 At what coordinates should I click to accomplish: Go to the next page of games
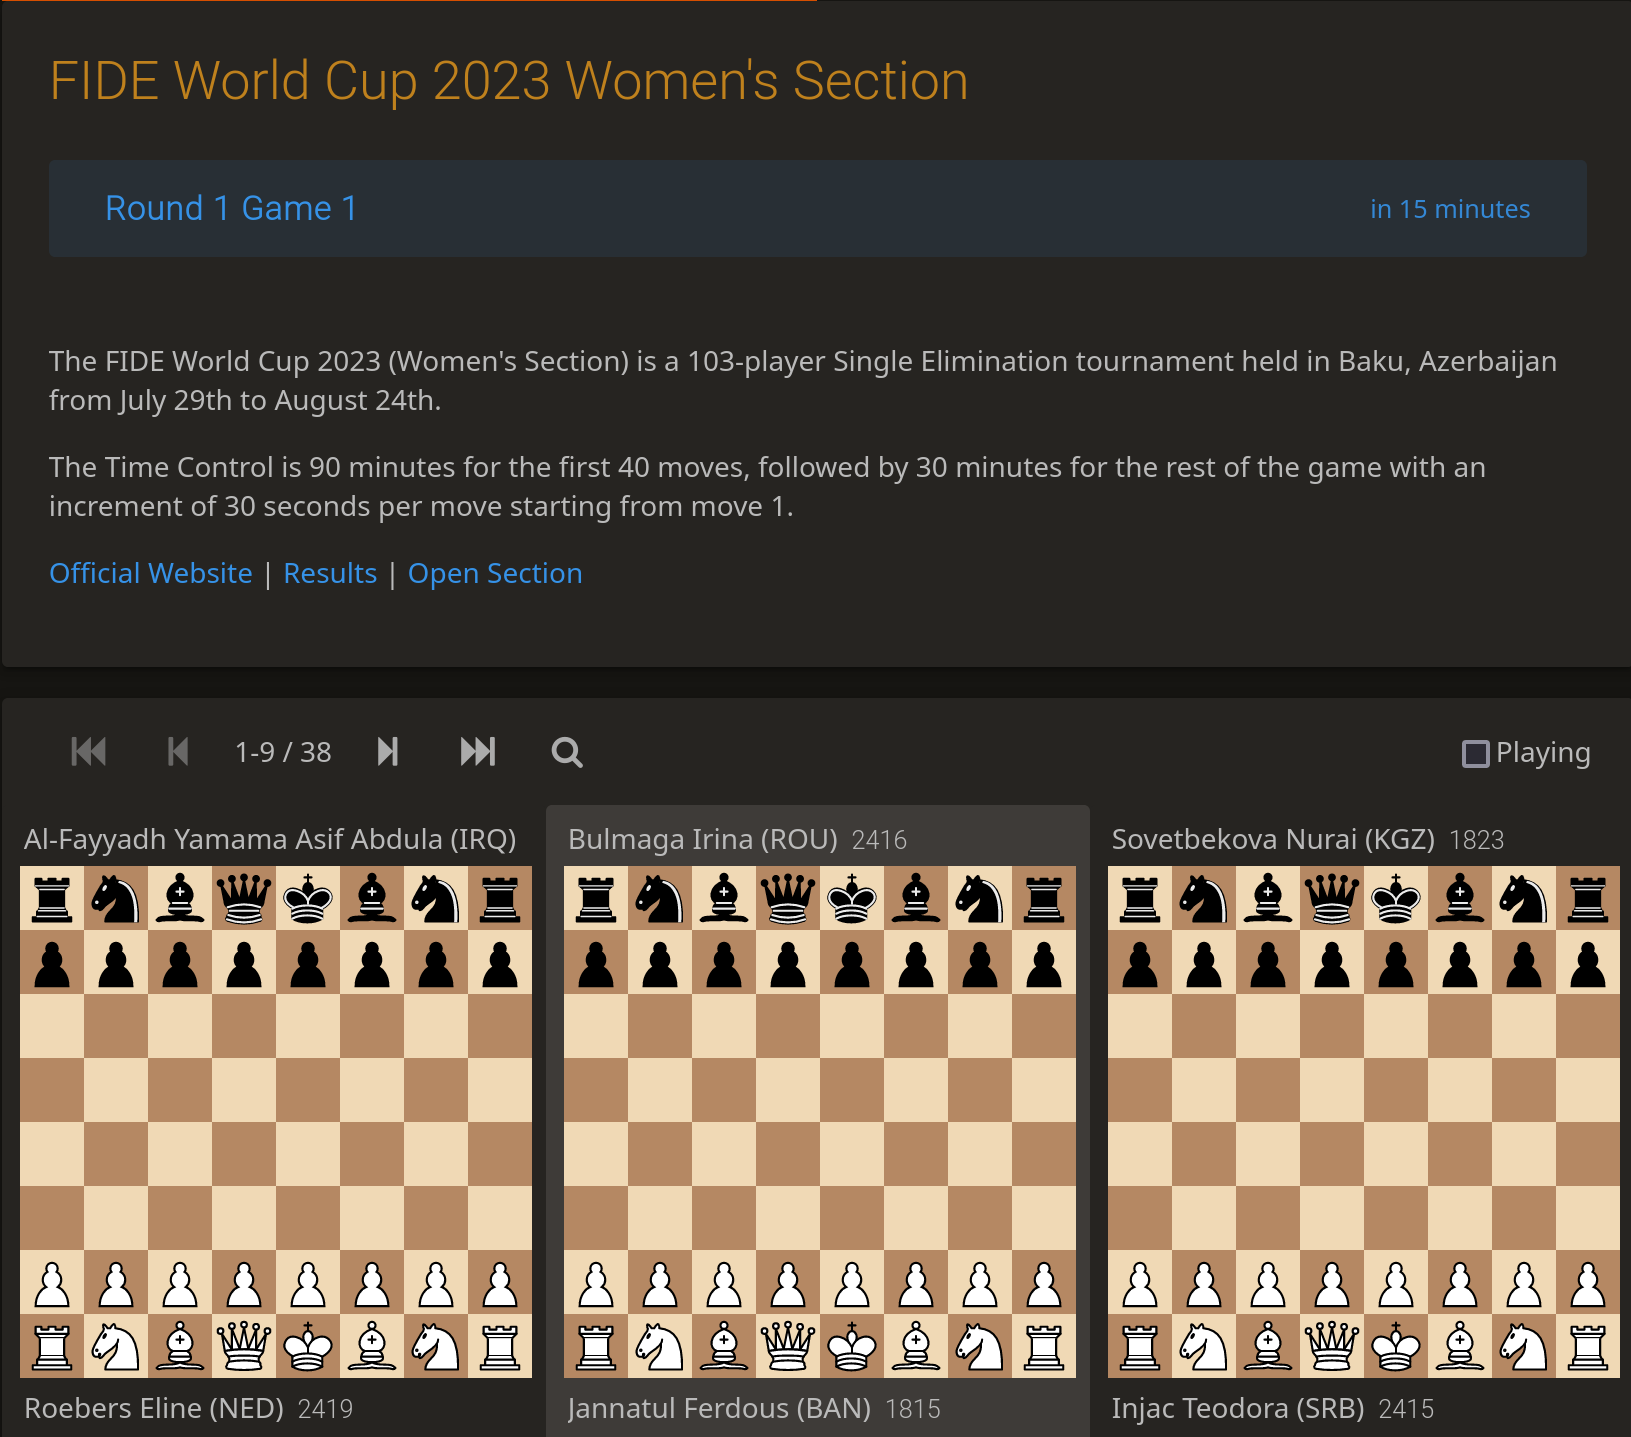tap(388, 752)
